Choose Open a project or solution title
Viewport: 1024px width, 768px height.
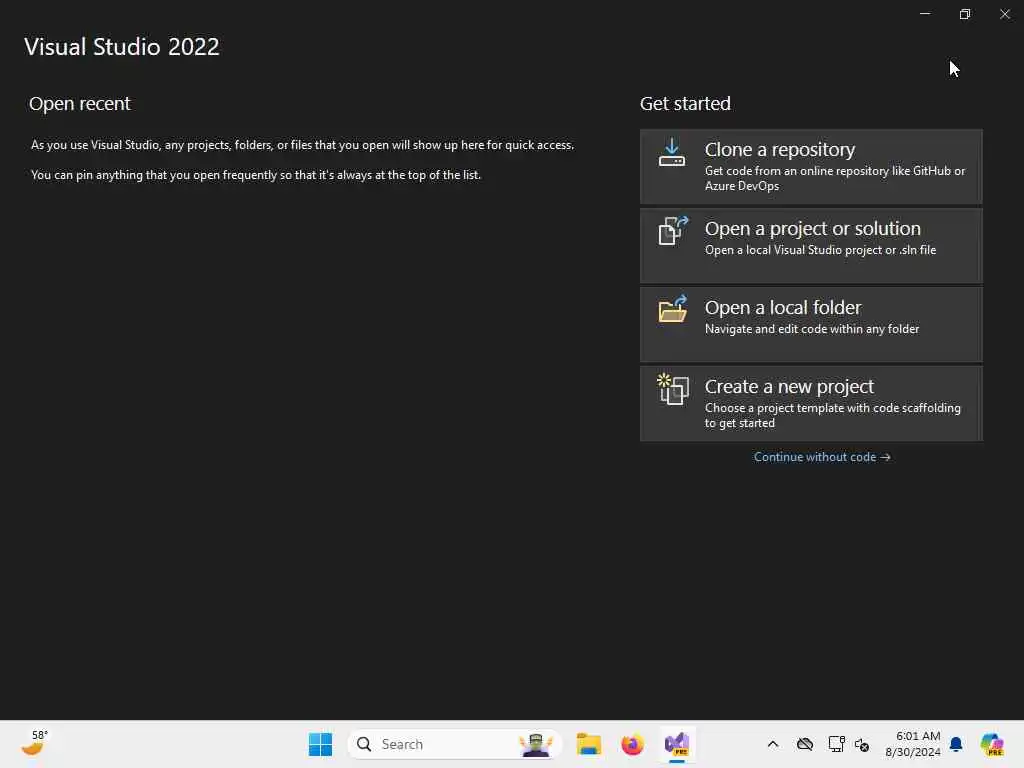pos(812,229)
